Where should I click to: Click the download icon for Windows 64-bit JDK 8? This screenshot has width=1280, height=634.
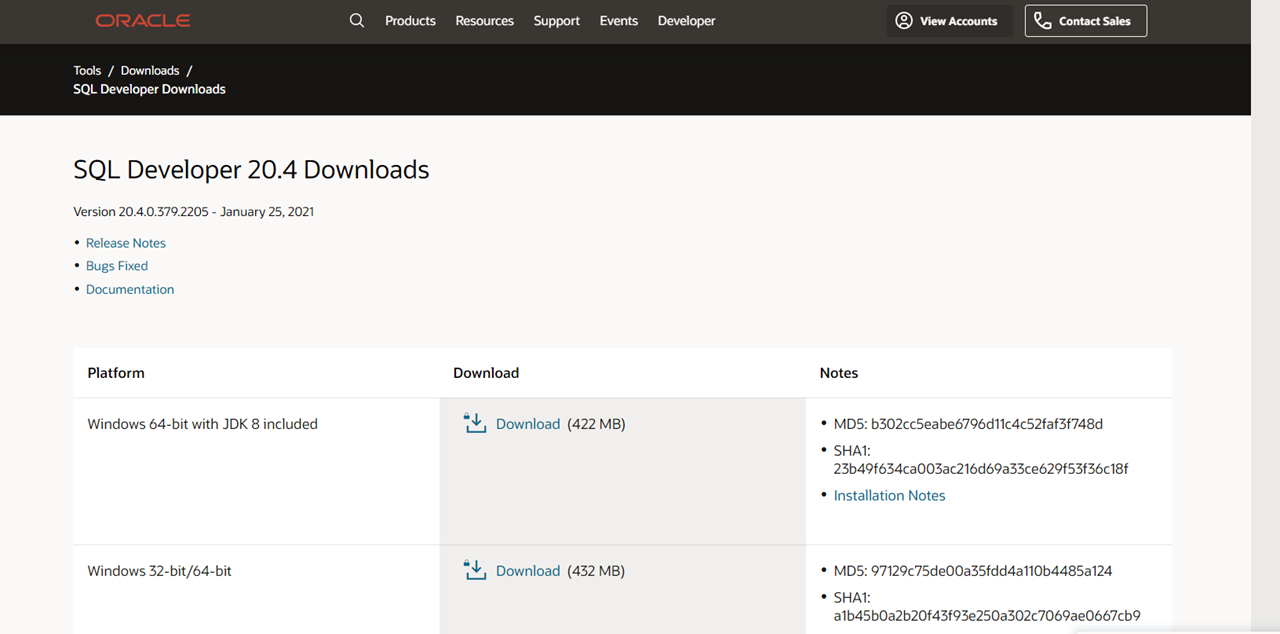pyautogui.click(x=475, y=423)
